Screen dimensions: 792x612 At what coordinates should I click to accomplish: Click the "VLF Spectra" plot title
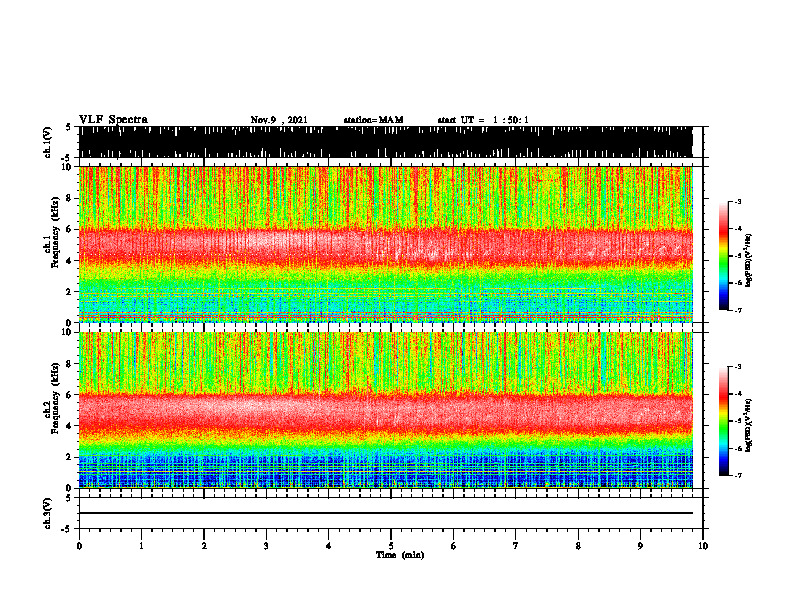[113, 120]
